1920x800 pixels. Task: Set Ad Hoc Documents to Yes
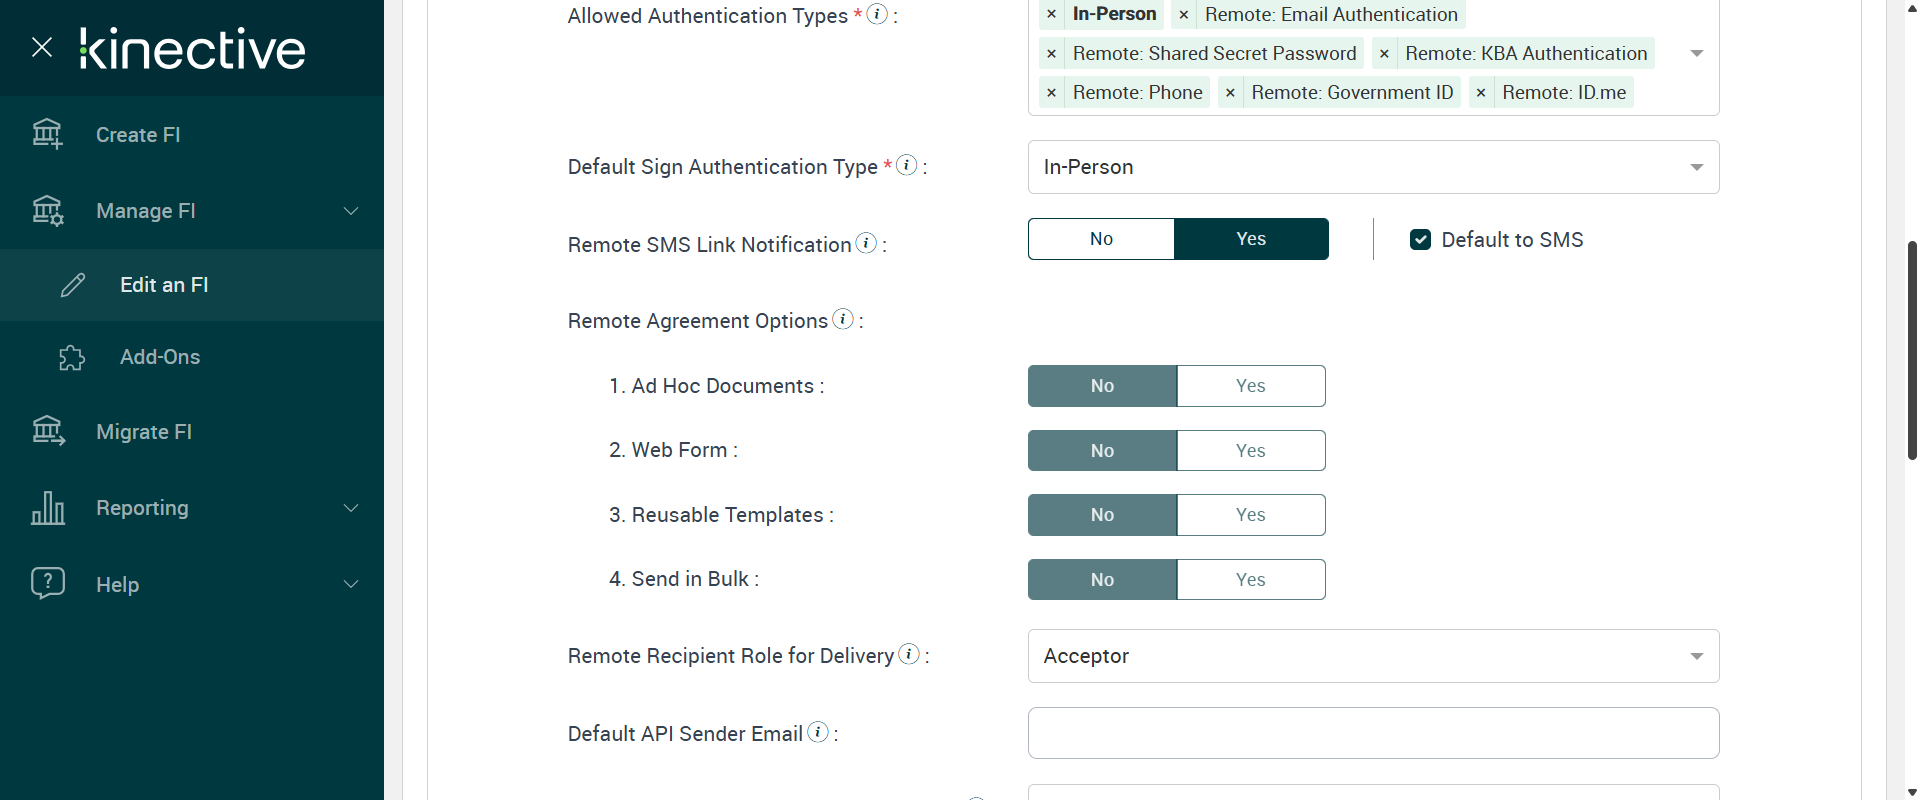point(1250,386)
